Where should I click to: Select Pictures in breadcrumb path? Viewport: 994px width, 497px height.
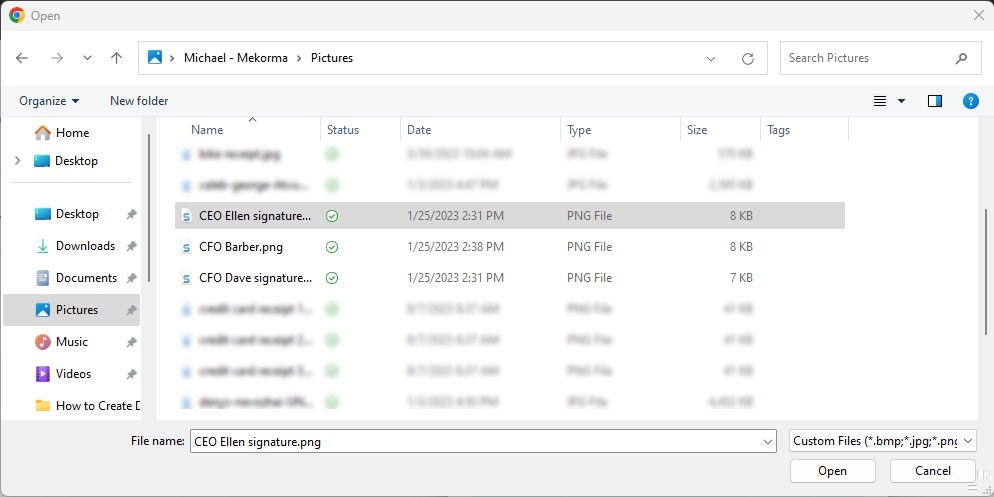click(x=332, y=58)
